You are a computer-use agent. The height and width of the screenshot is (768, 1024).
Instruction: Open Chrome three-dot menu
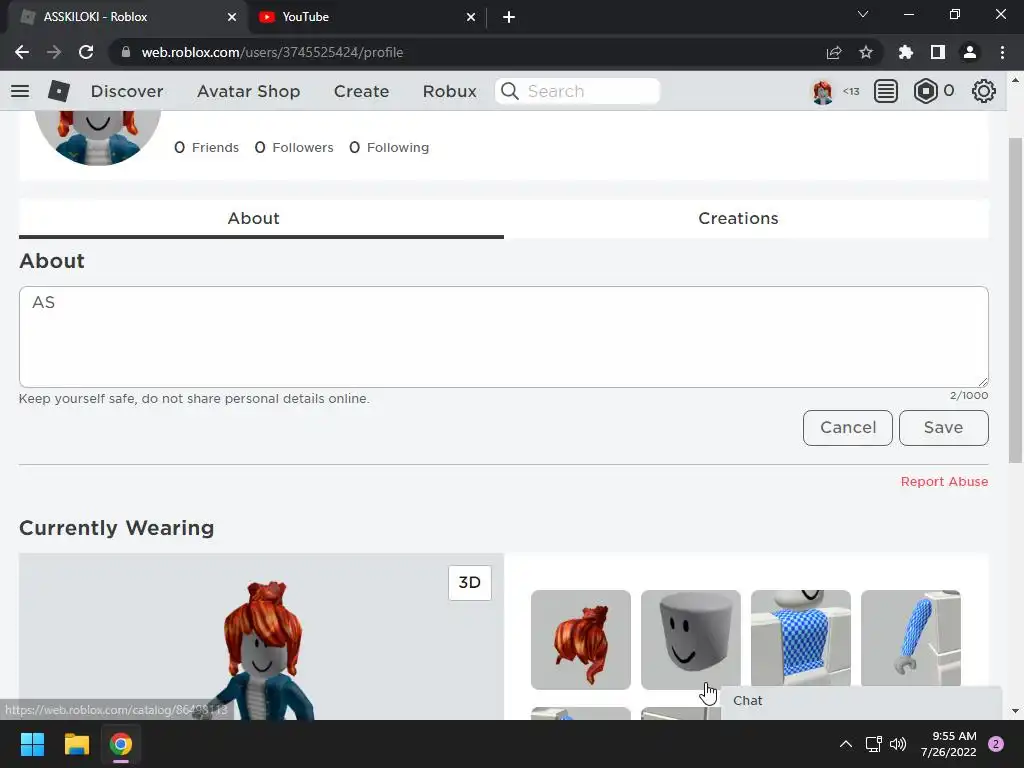[1002, 52]
